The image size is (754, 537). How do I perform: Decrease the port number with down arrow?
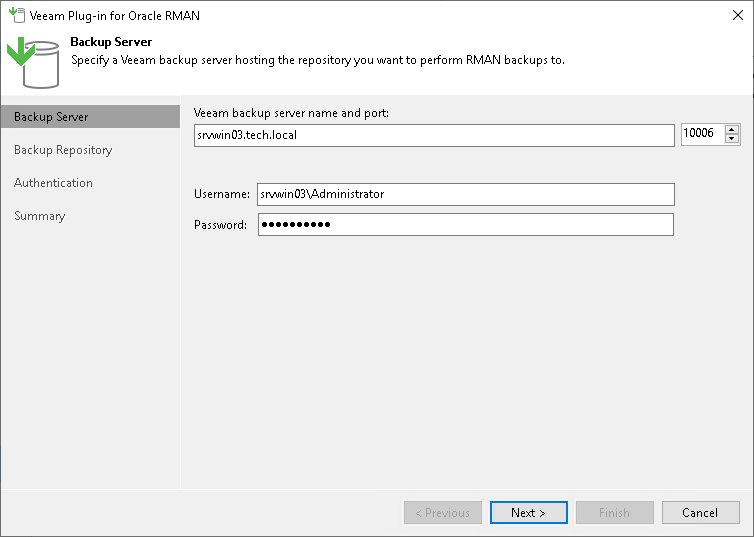[732, 139]
